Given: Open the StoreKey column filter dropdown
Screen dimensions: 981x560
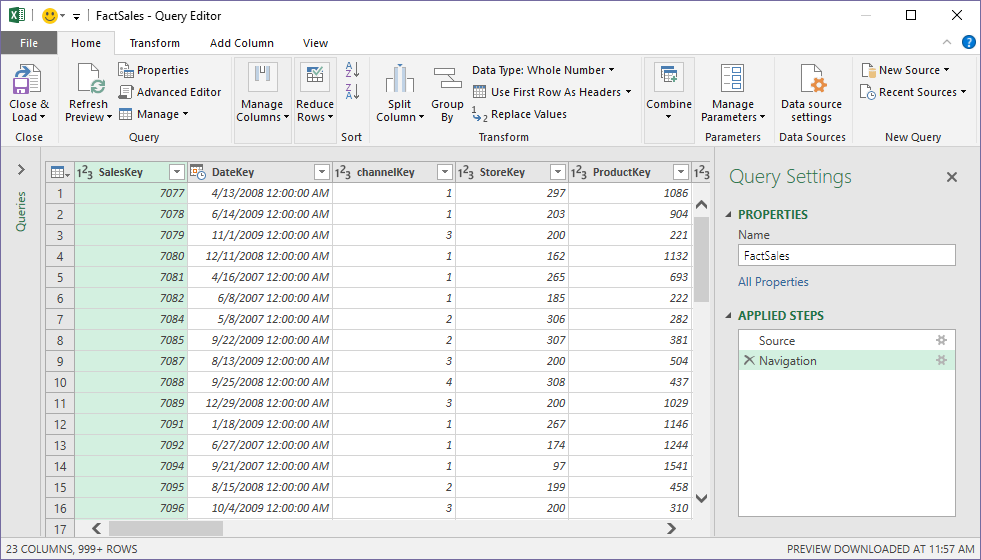Looking at the screenshot, I should coord(556,172).
